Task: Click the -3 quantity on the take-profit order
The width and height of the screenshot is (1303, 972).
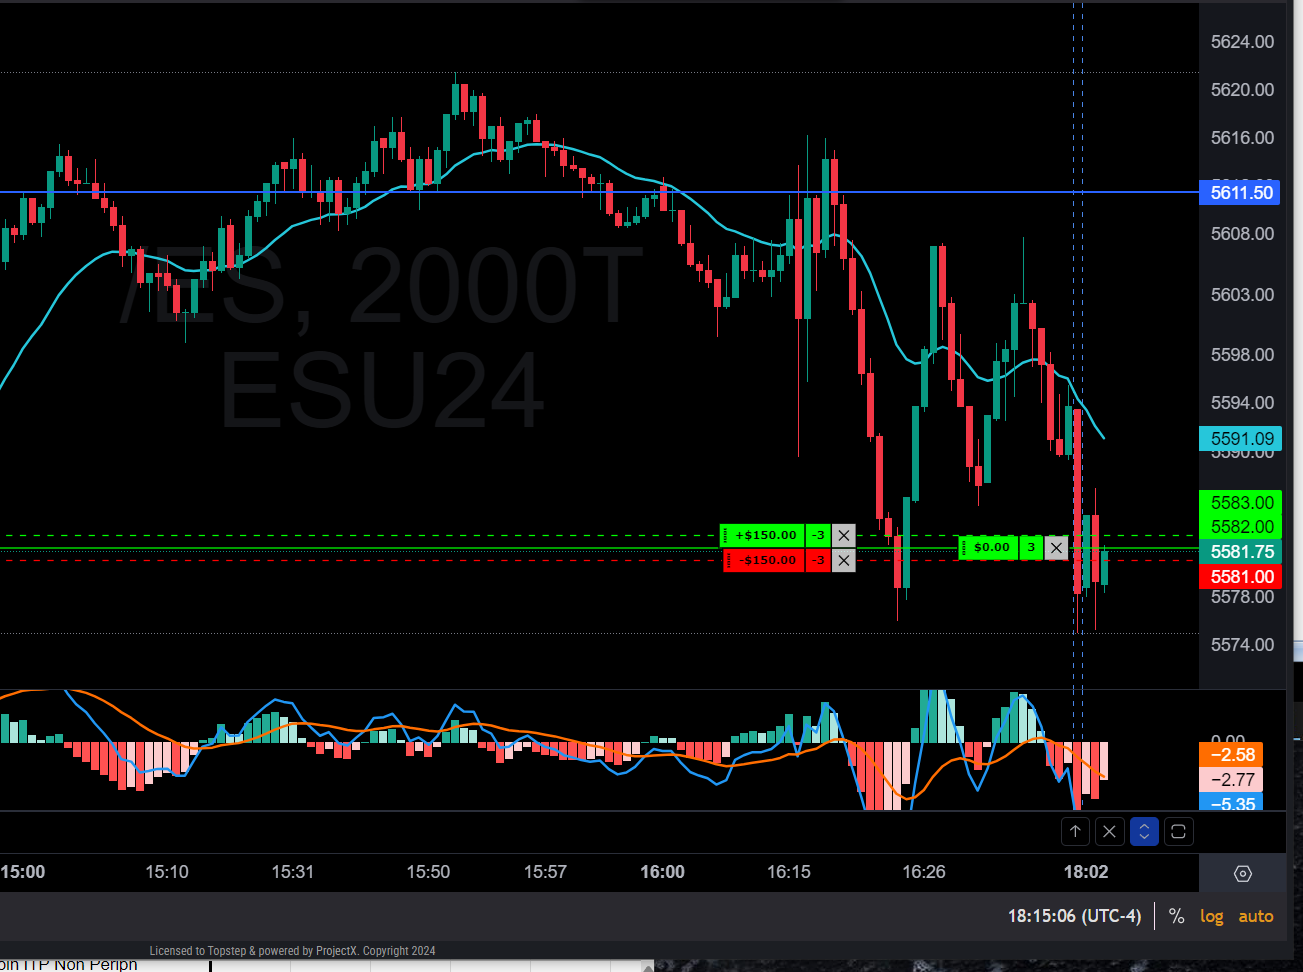Action: click(x=819, y=536)
